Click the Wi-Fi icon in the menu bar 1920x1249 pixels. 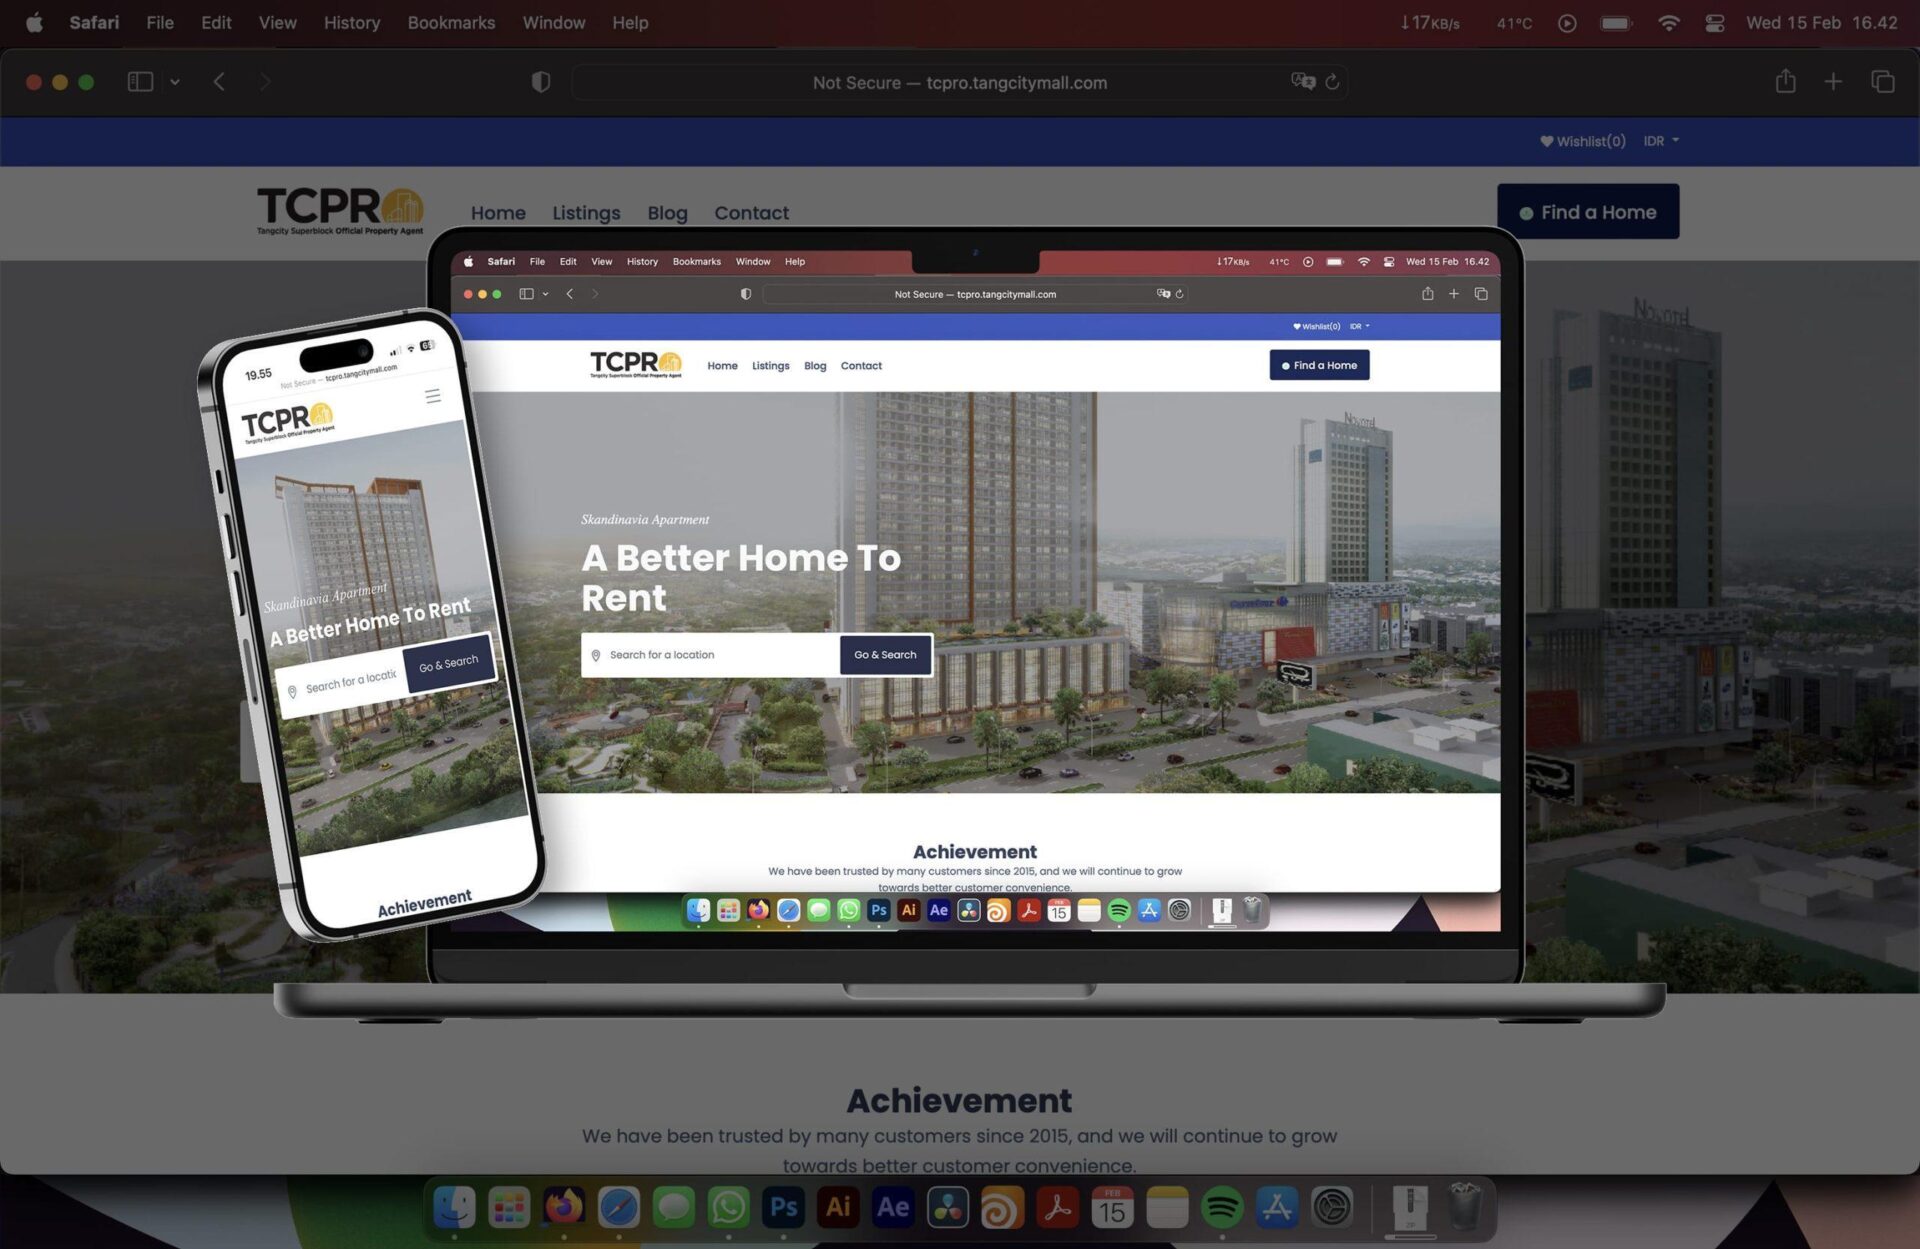1668,22
